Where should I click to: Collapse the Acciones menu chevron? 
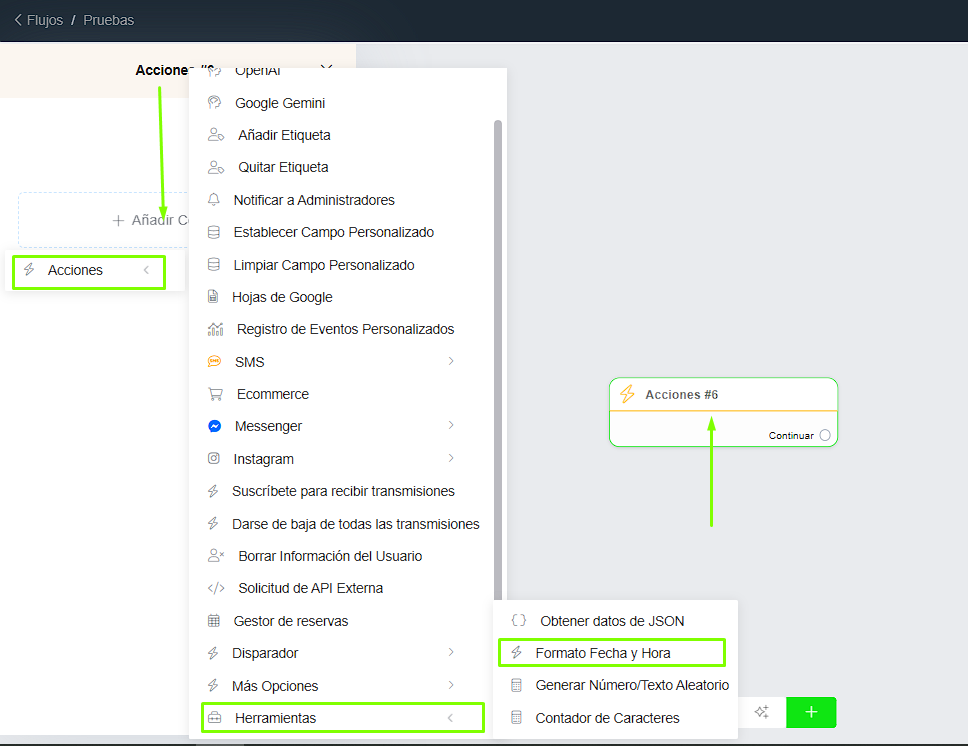pos(146,270)
